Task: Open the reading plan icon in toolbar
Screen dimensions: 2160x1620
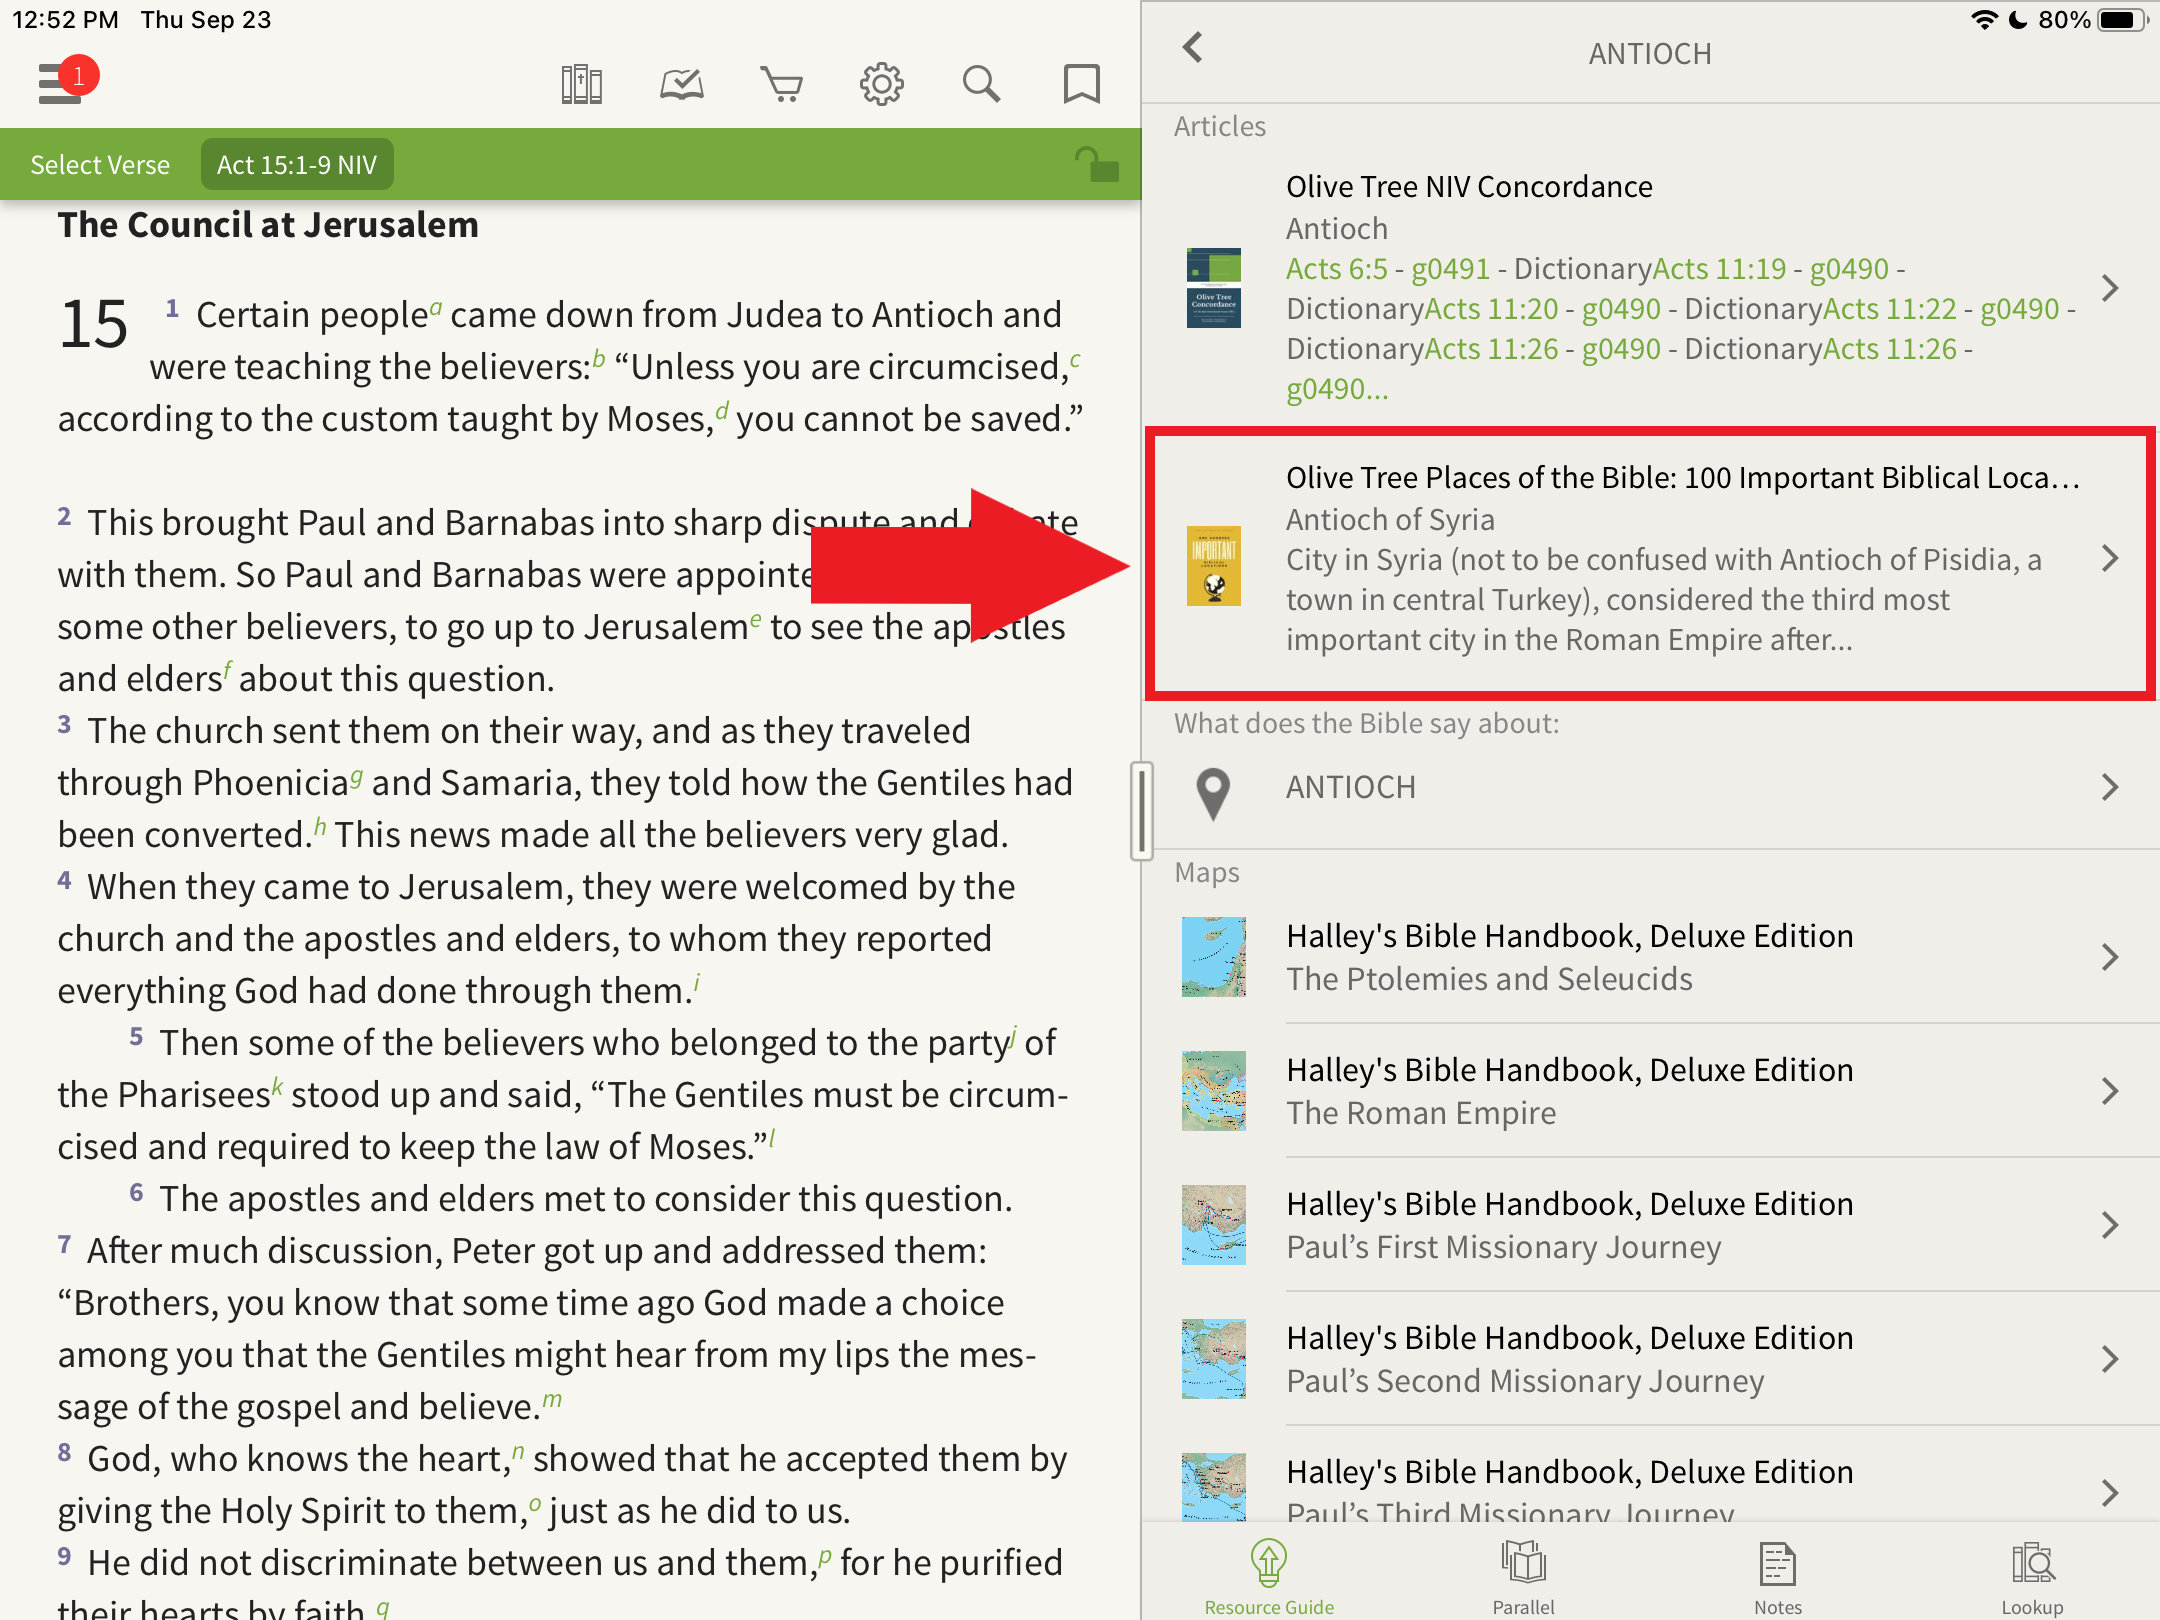Action: (682, 85)
